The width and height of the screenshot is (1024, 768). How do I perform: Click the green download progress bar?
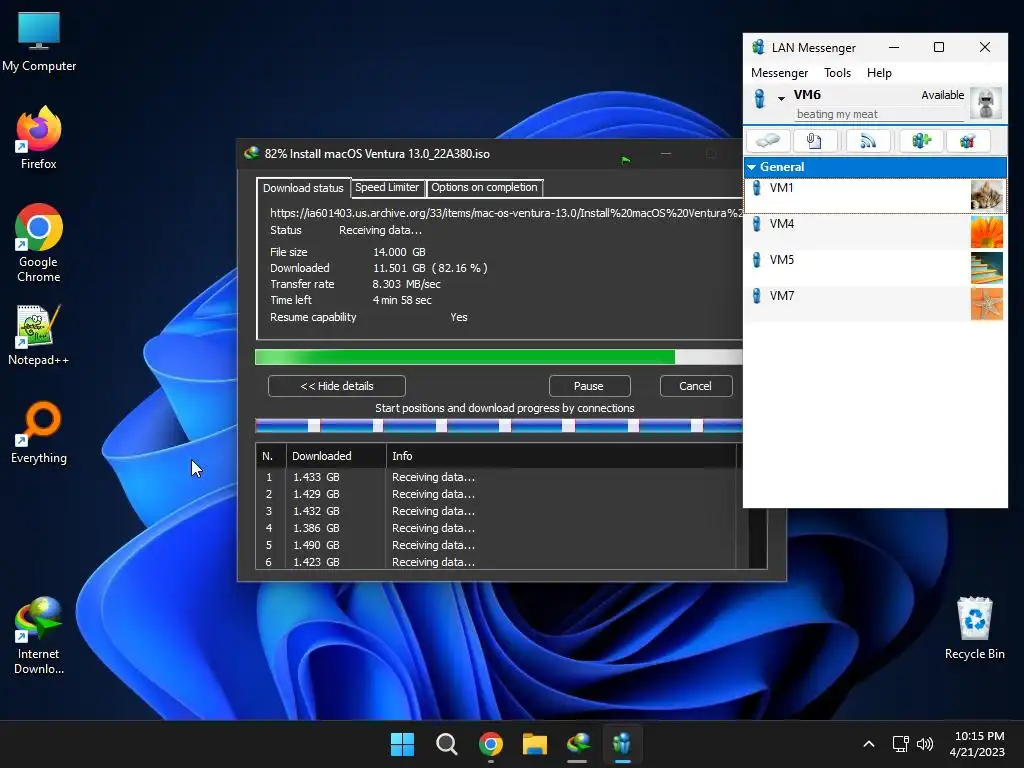tap(465, 357)
